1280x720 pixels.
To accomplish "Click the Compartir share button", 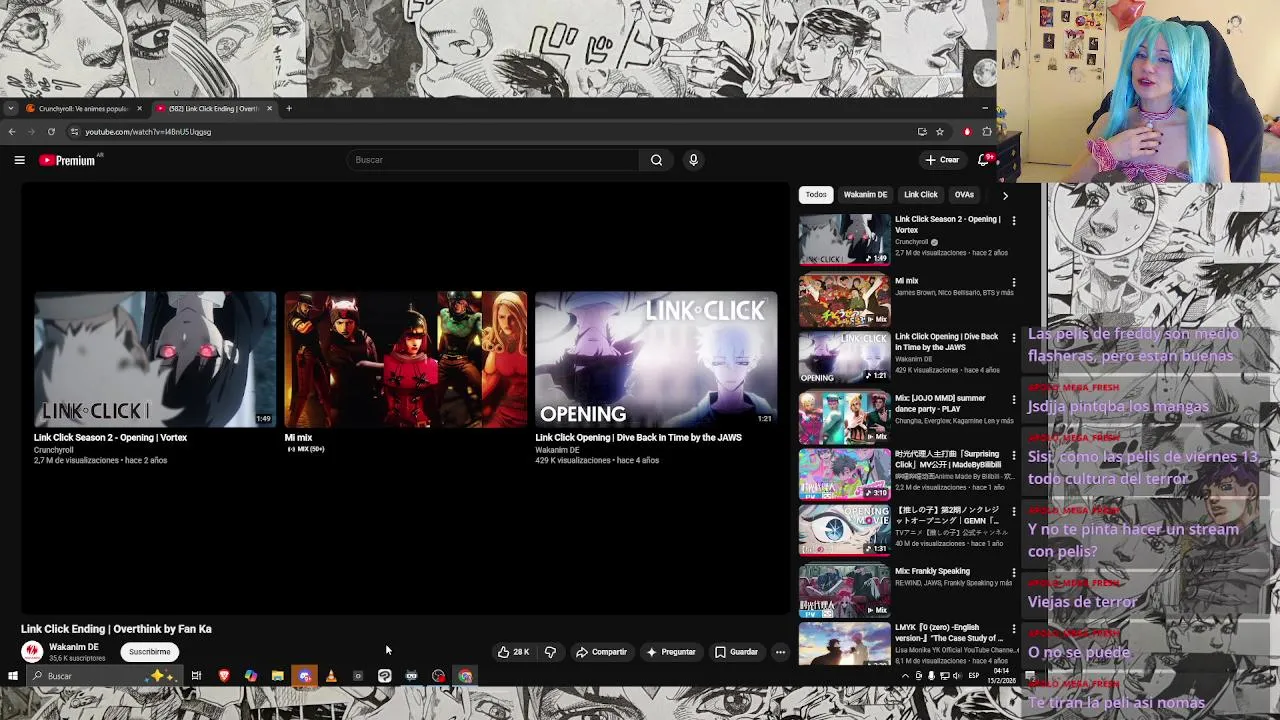I will (601, 652).
